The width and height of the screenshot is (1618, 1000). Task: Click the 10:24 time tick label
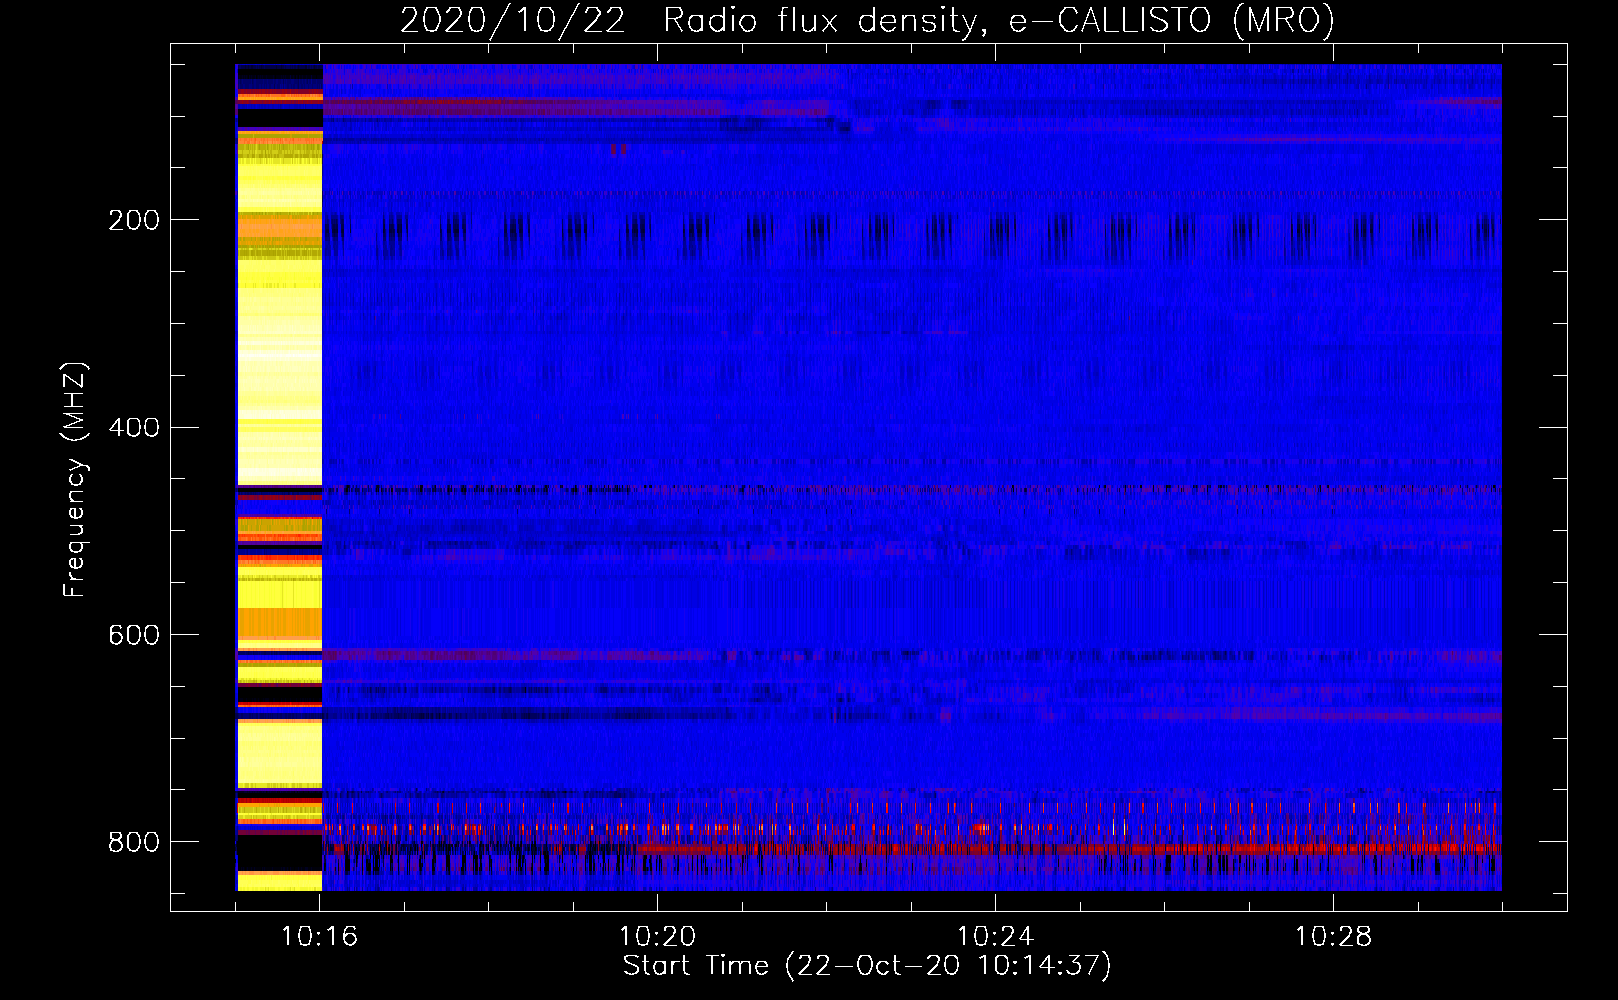[x=996, y=937]
